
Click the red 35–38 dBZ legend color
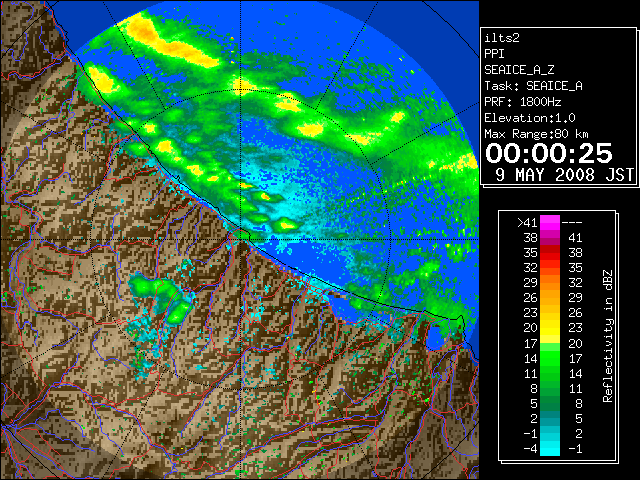[x=550, y=252]
